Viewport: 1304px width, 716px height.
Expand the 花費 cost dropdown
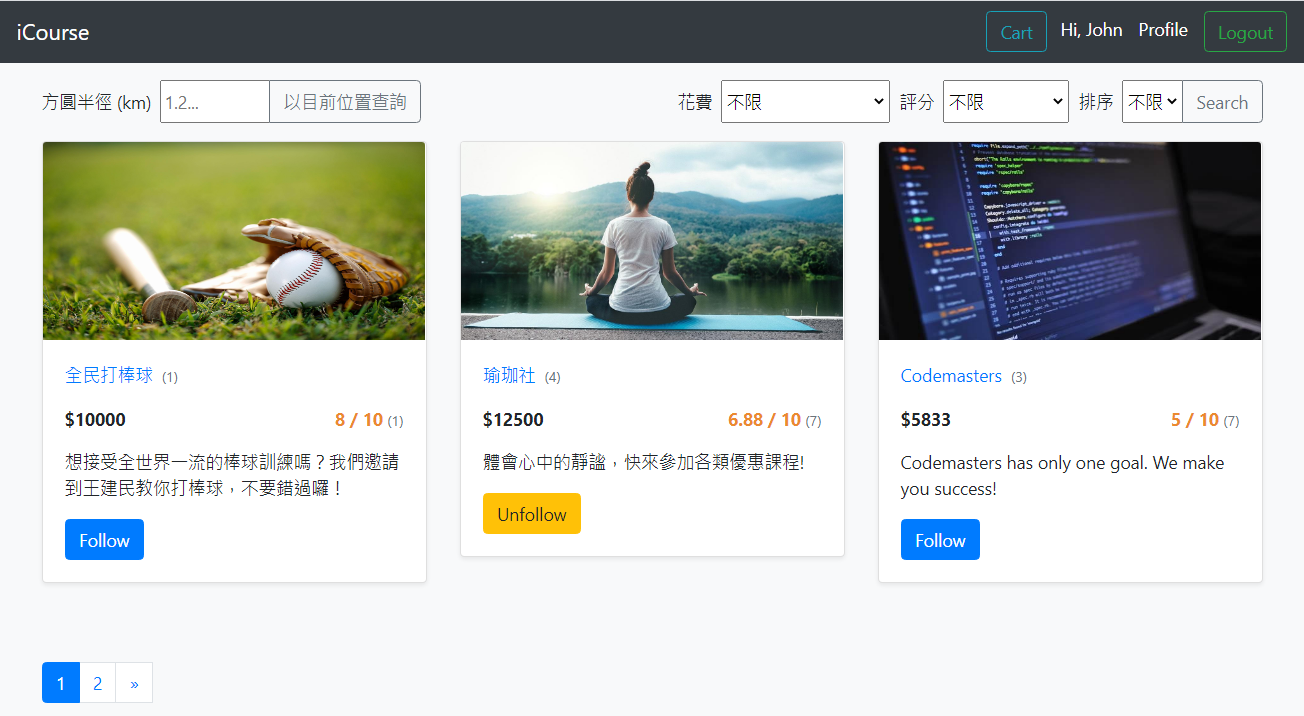805,102
